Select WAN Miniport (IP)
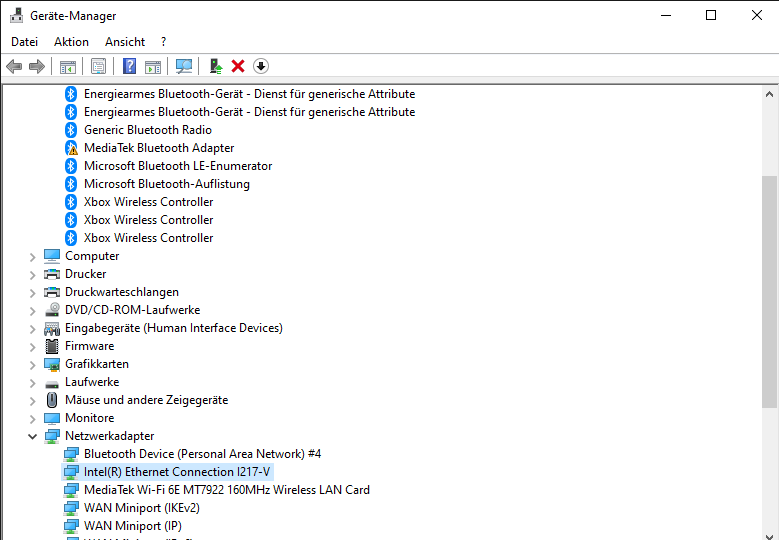 (x=133, y=526)
